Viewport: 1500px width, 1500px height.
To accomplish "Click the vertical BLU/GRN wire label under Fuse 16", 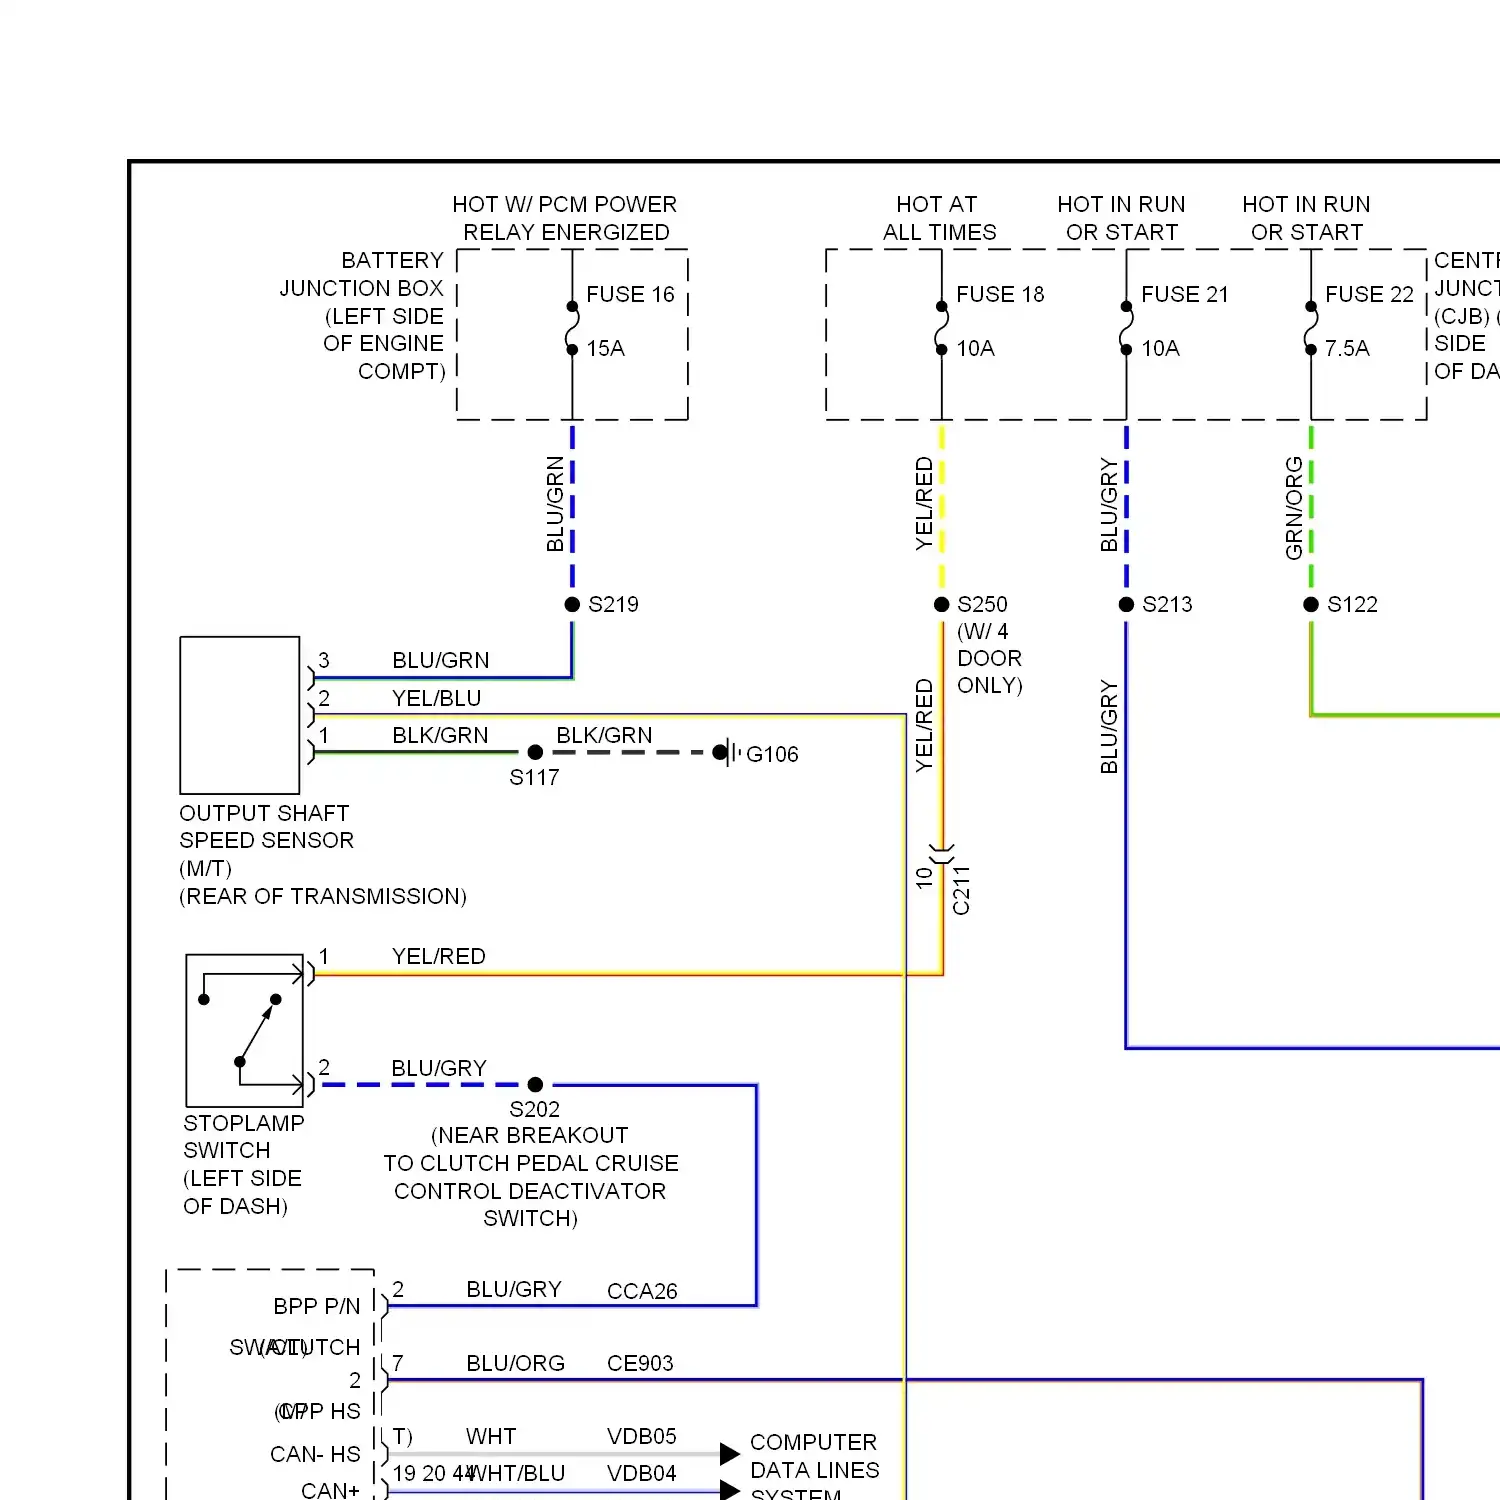I will coord(555,504).
